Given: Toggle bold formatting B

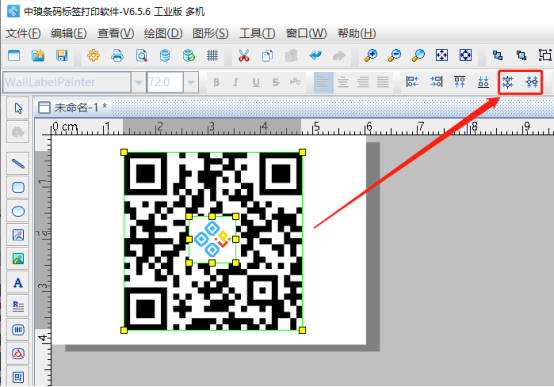Looking at the screenshot, I should pyautogui.click(x=216, y=82).
